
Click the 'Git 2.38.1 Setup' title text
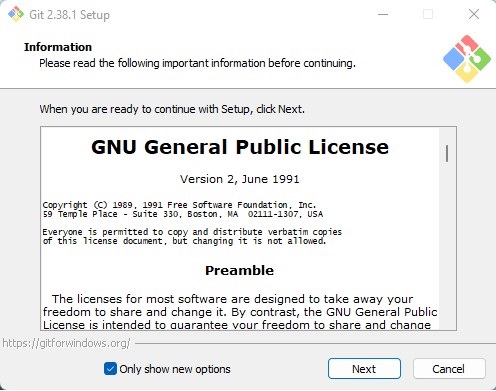click(69, 15)
